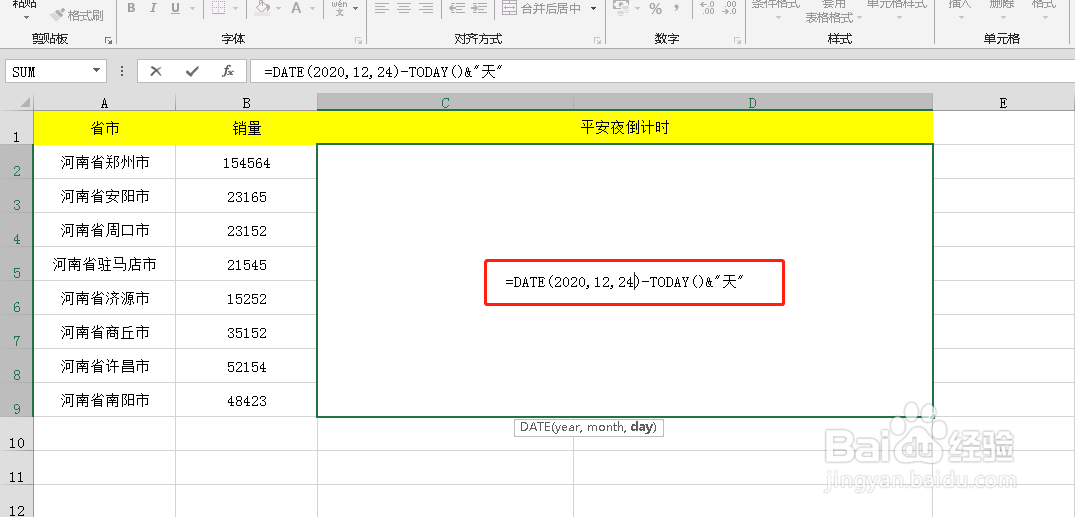Align text left in the ribbon
The width and height of the screenshot is (1075, 517).
point(382,8)
